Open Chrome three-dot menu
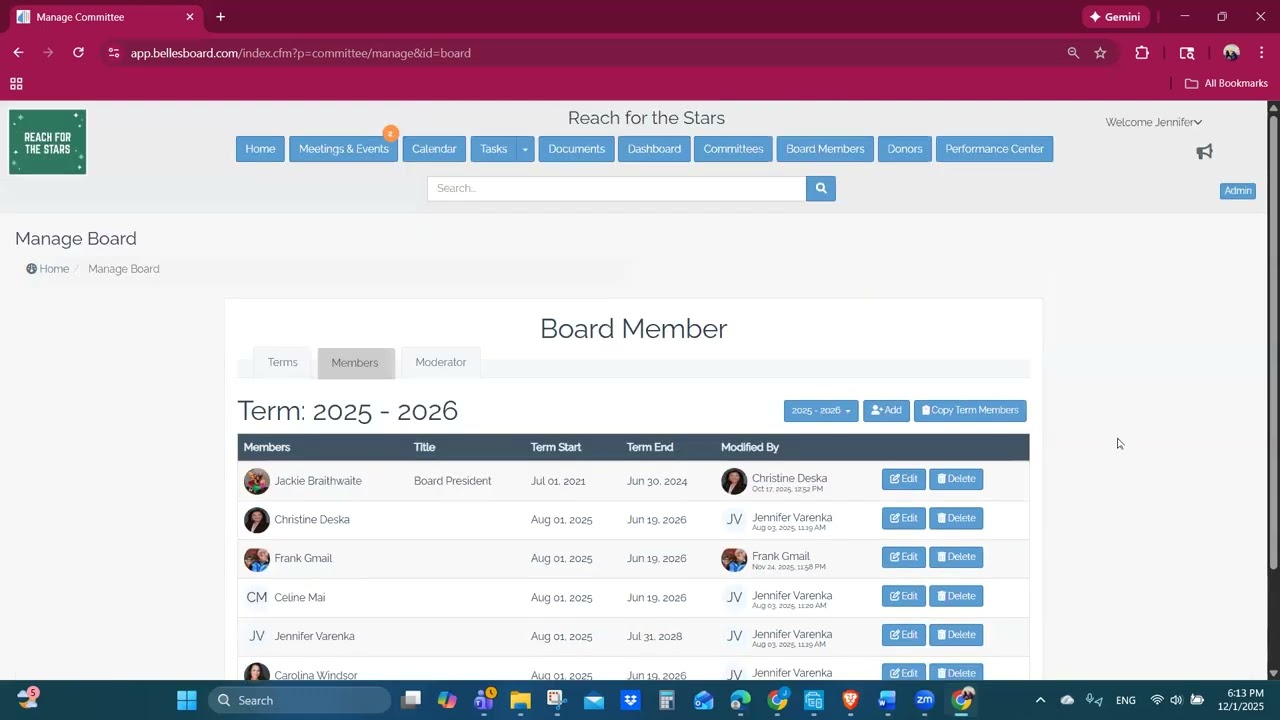This screenshot has width=1280, height=720. (1261, 53)
